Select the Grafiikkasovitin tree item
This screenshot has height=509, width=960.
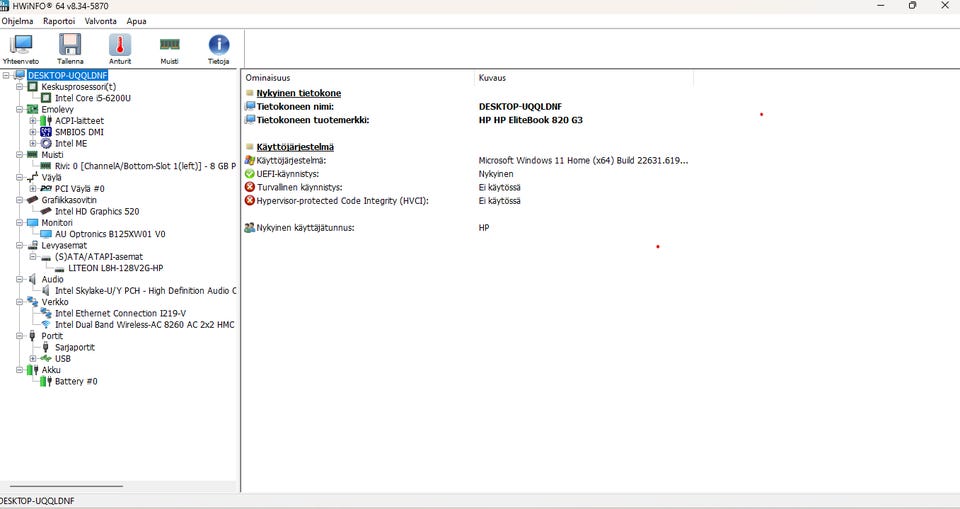click(x=69, y=200)
